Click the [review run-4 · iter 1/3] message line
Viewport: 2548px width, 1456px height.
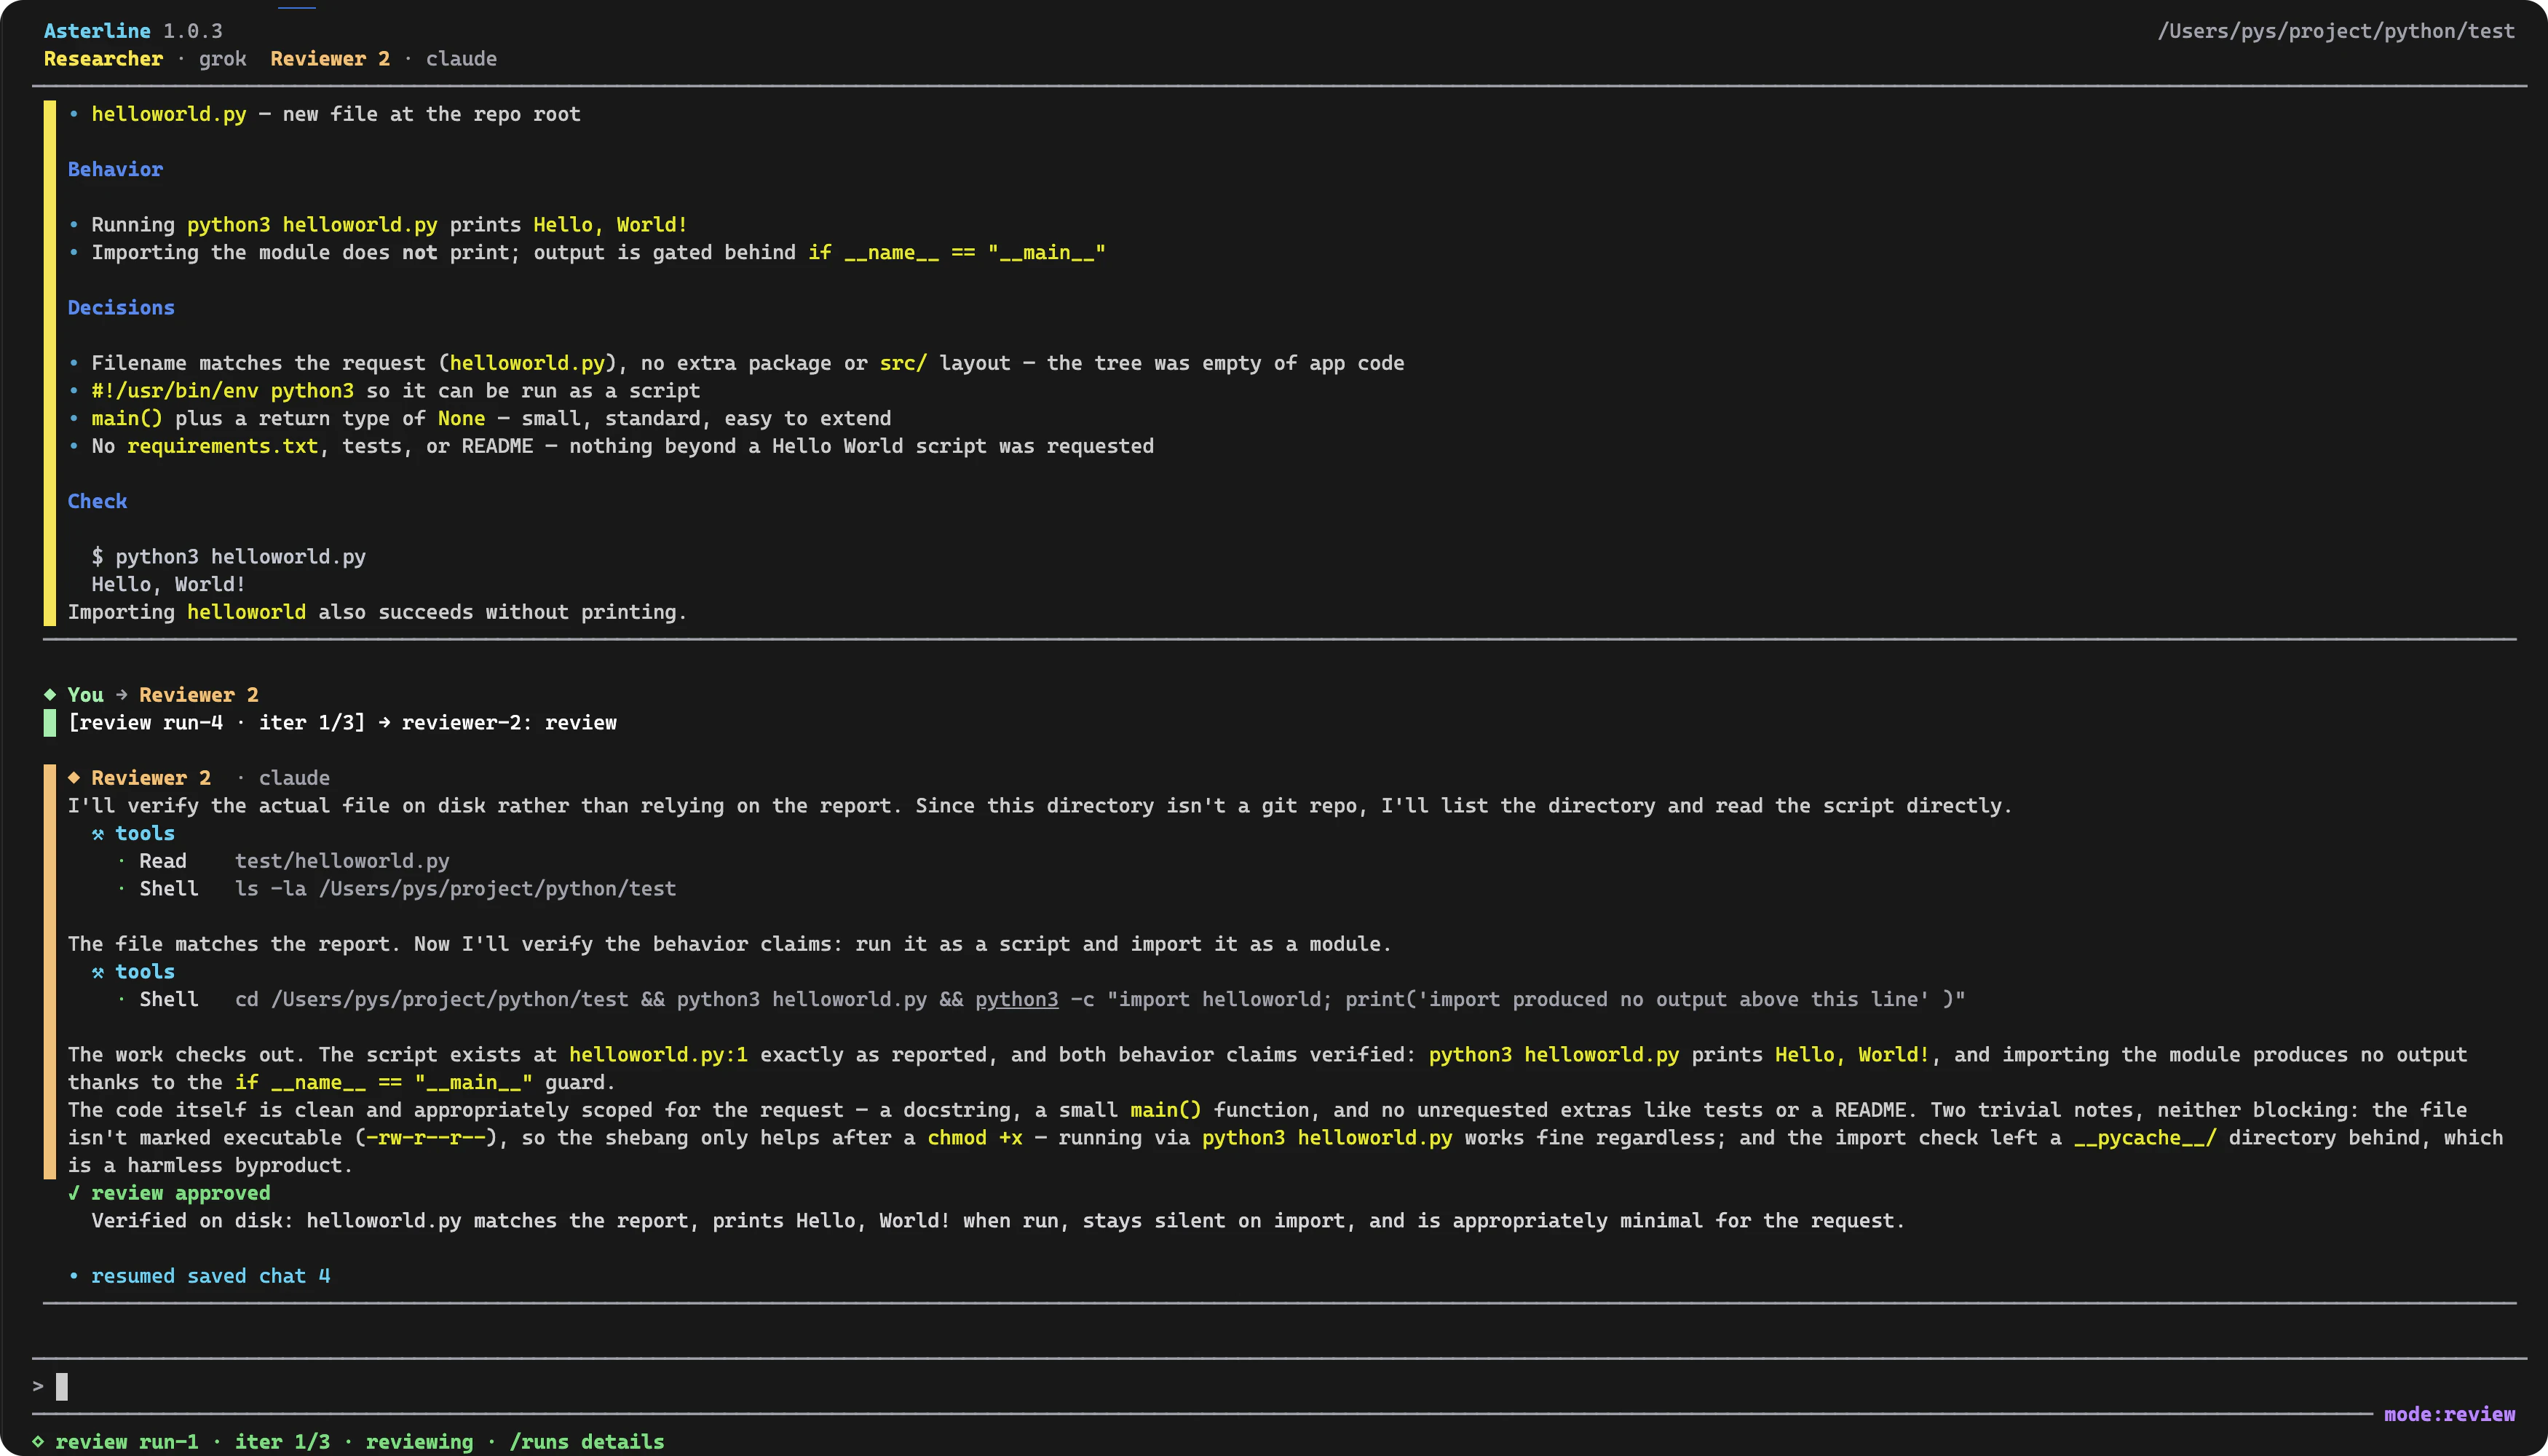click(342, 723)
